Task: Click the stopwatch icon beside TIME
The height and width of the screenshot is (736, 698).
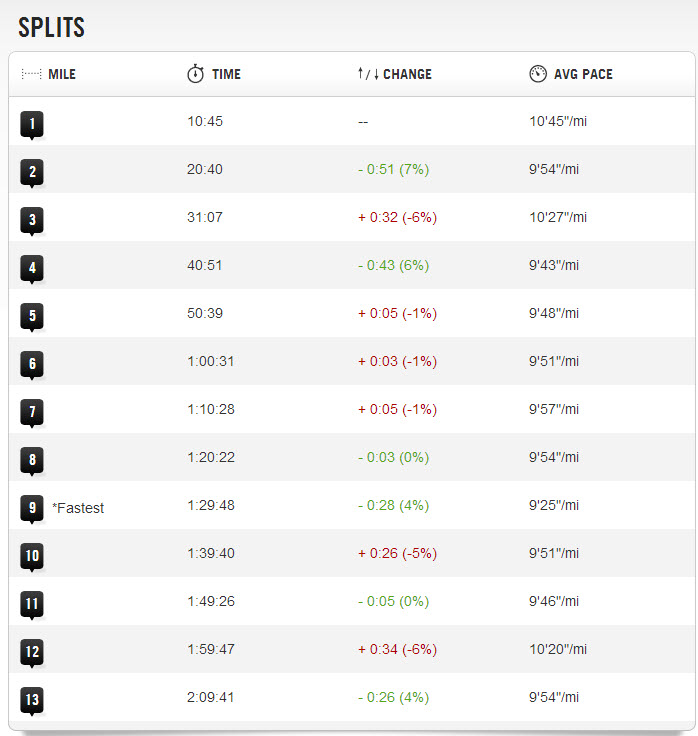Action: (195, 74)
